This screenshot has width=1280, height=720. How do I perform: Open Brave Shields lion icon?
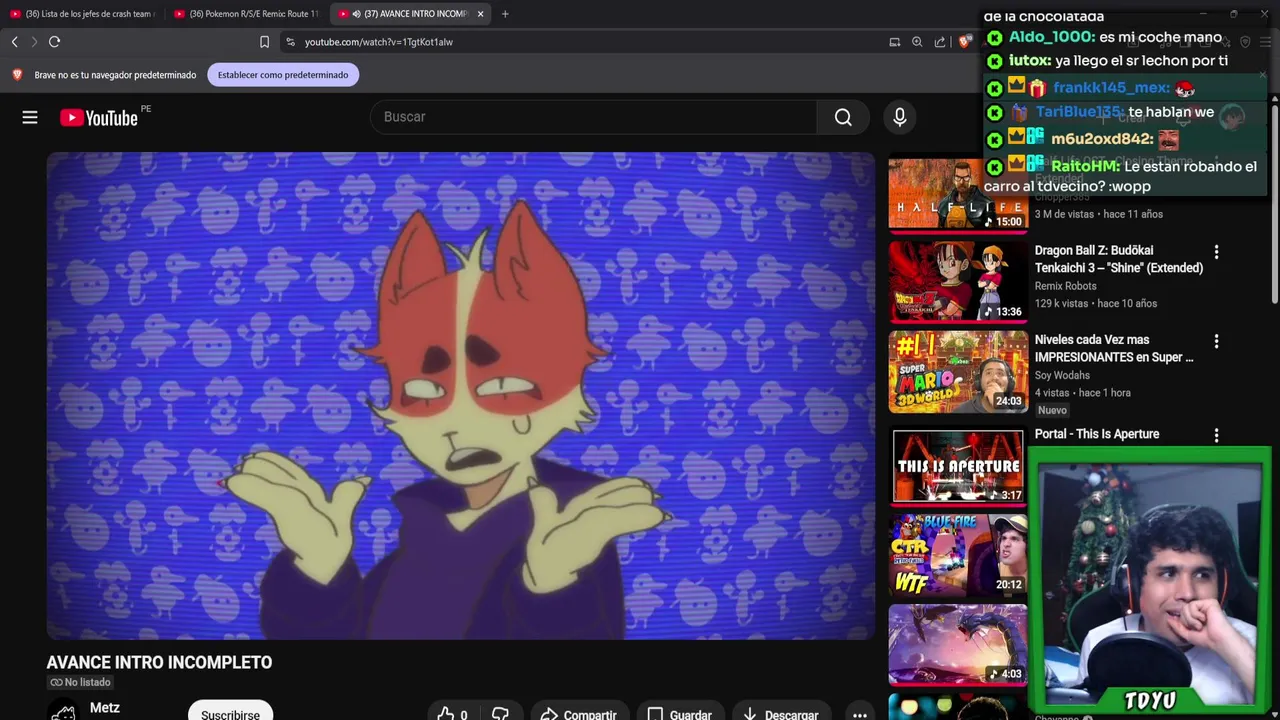click(x=964, y=42)
